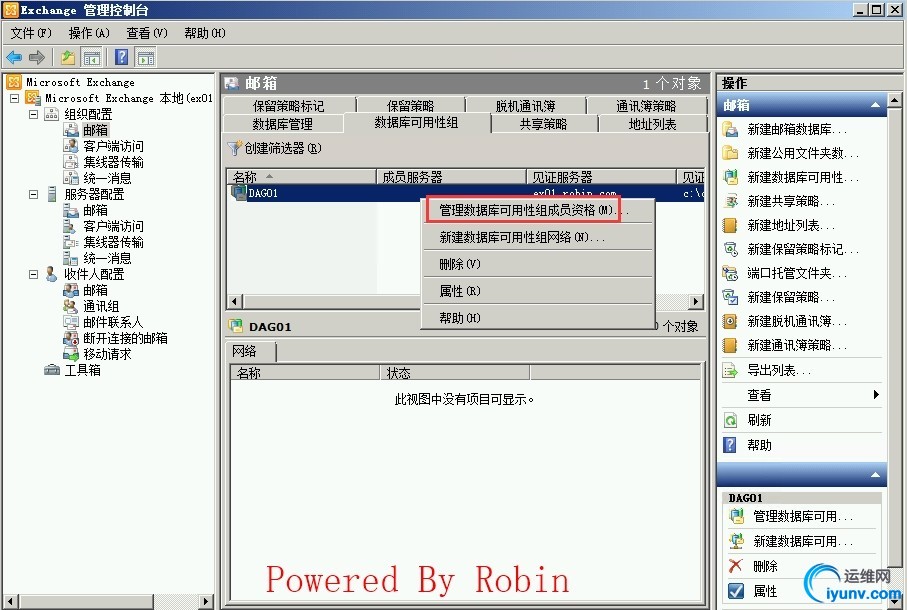Open the 操作(A) menu
The width and height of the screenshot is (907, 610).
pos(89,33)
